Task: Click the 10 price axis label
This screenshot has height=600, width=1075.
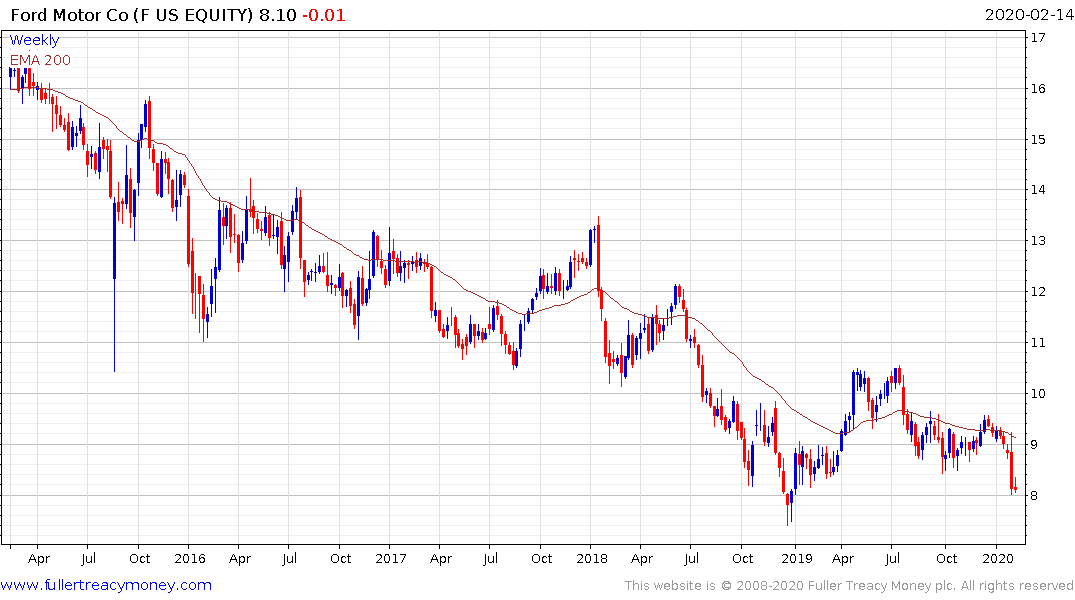Action: tap(1038, 394)
